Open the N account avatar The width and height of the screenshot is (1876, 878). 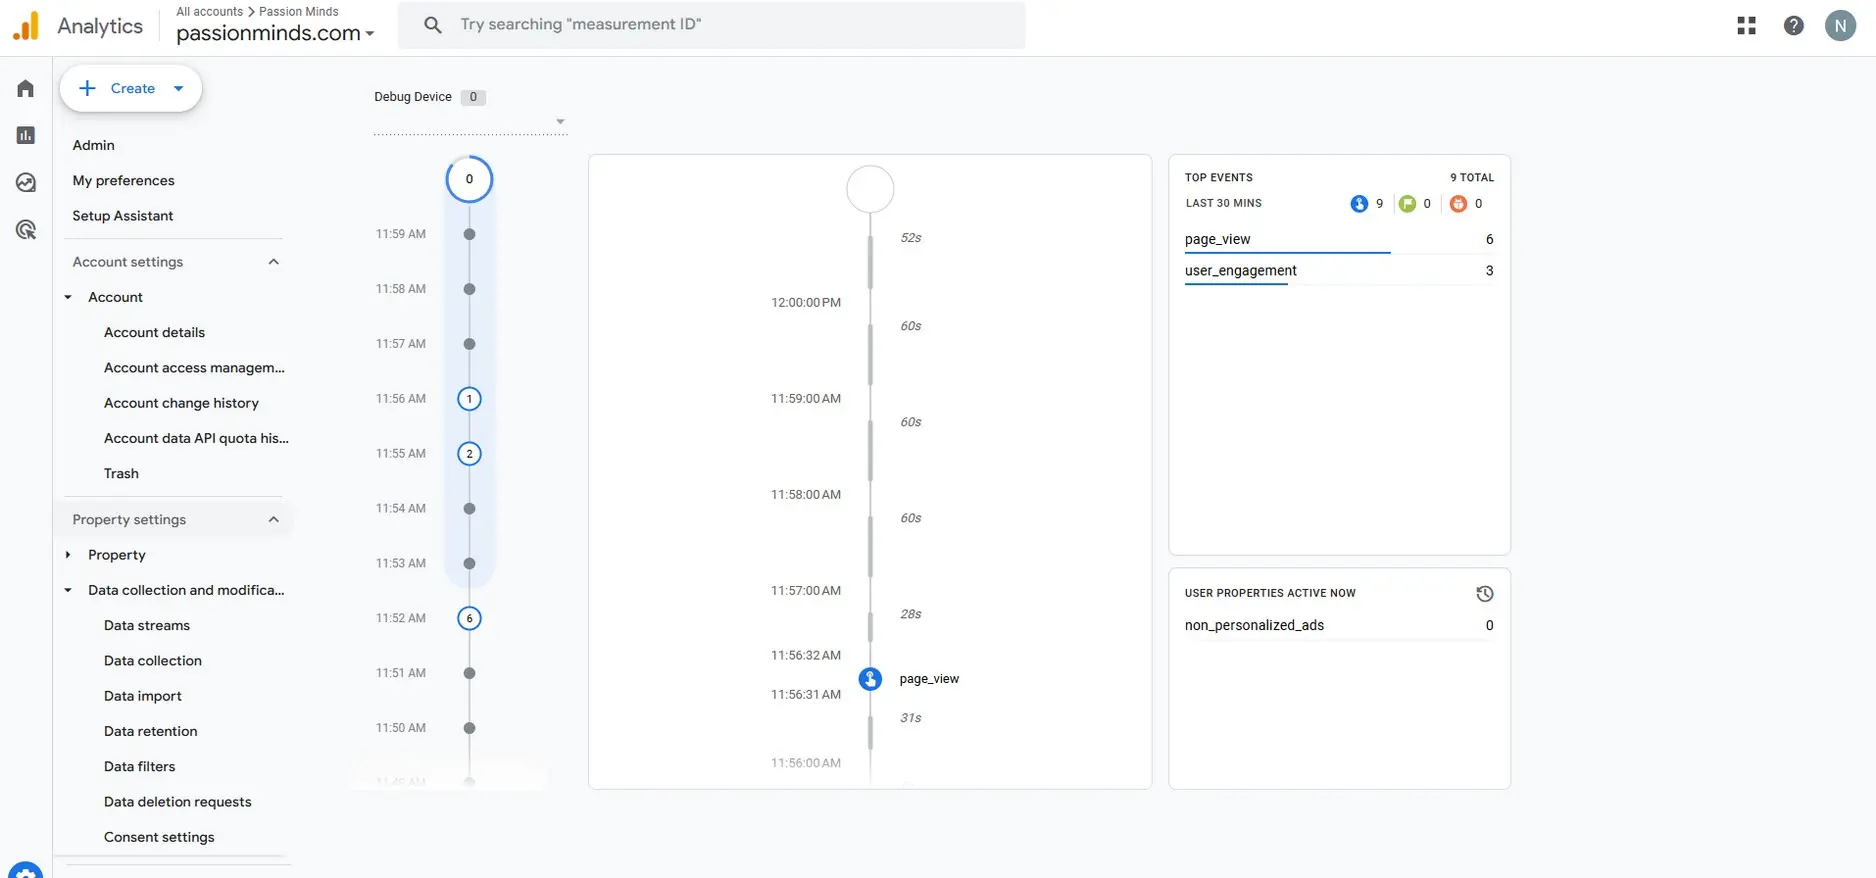click(x=1840, y=26)
